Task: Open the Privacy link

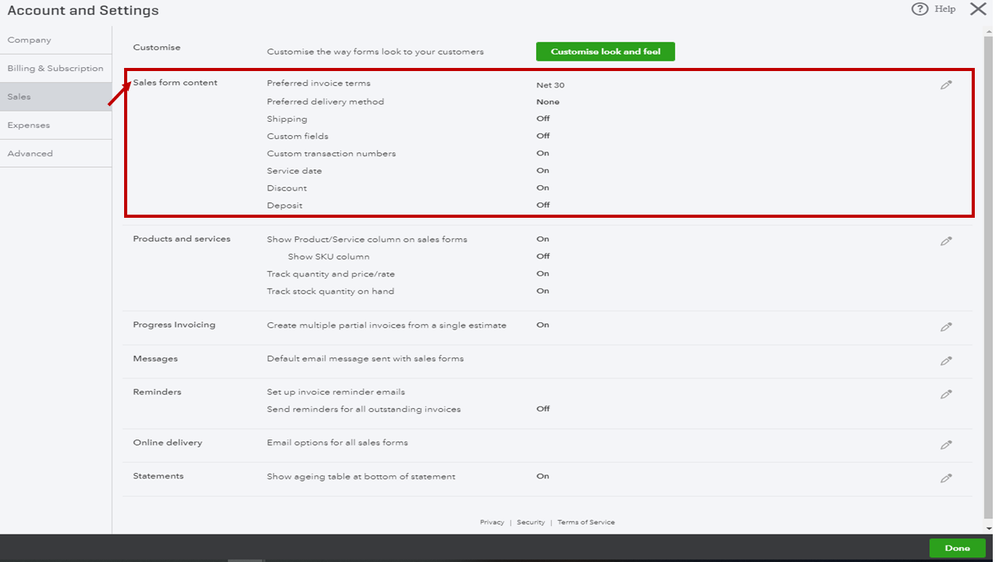Action: tap(492, 522)
